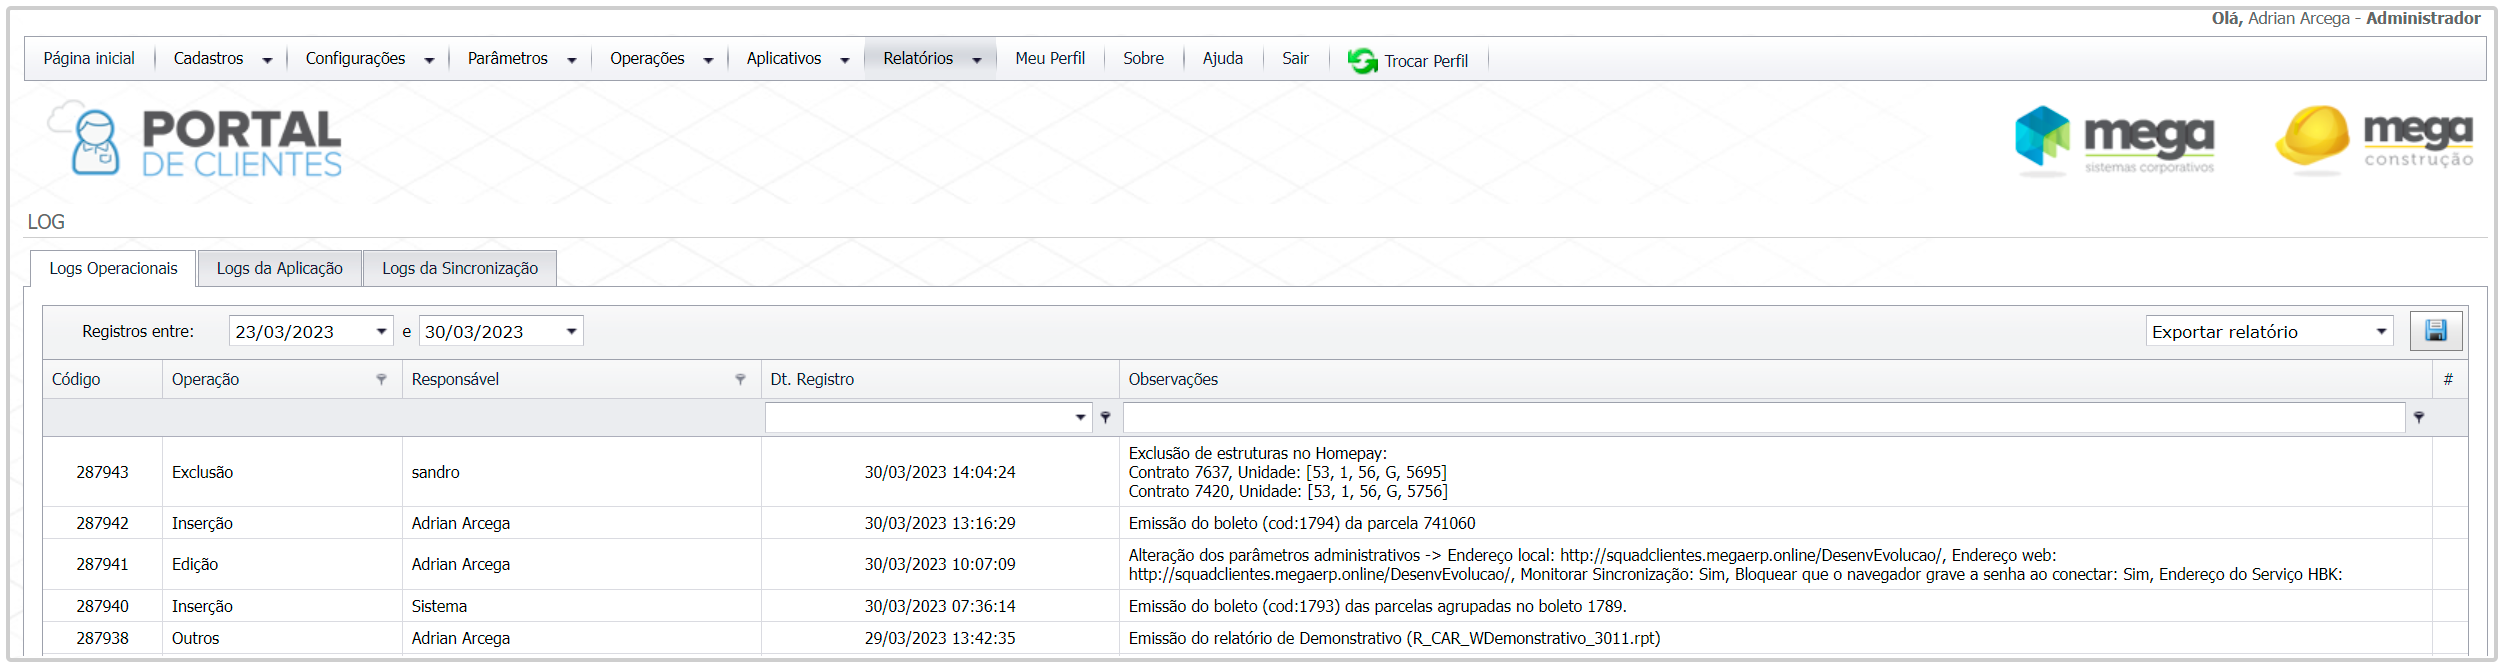Click the sandro responsible cell

click(x=581, y=472)
